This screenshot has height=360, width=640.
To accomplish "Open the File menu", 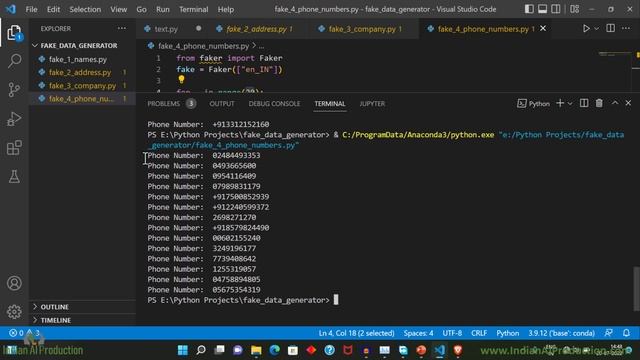I will pyautogui.click(x=31, y=9).
